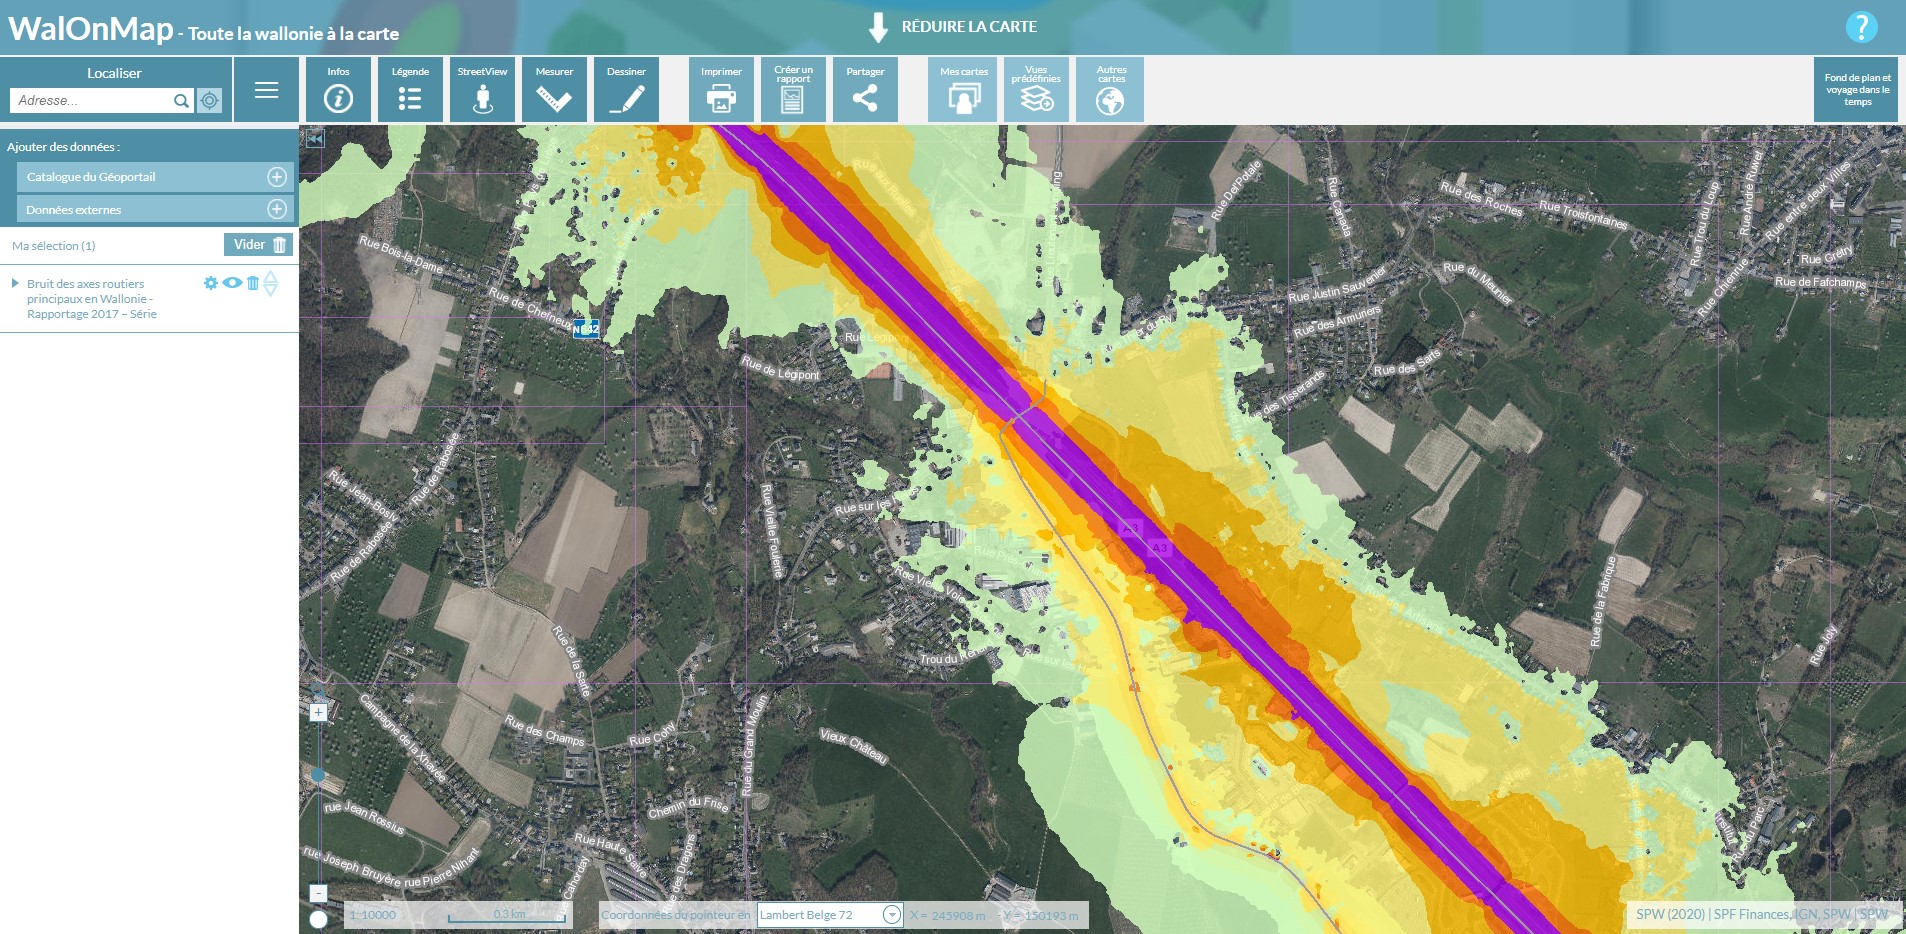Toggle visibility of the Bruit des axes routiers layer
Viewport: 1906px width, 934px height.
point(232,283)
